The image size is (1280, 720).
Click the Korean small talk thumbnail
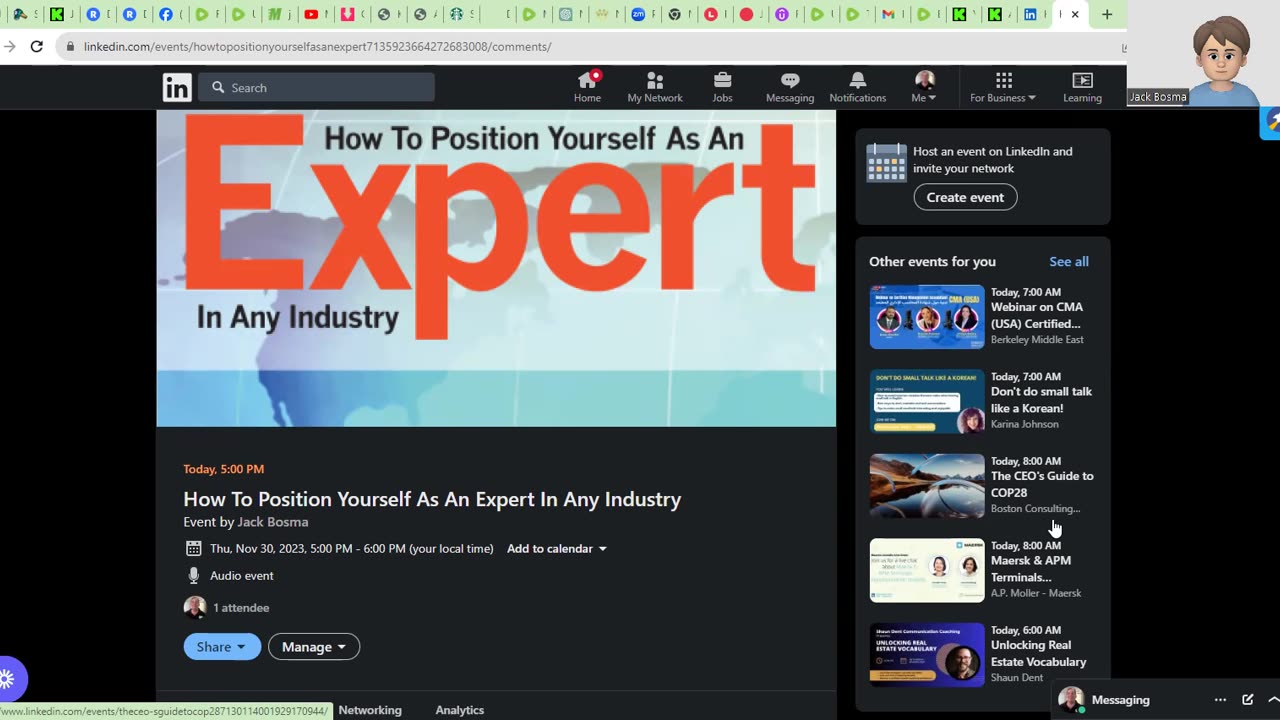point(927,401)
